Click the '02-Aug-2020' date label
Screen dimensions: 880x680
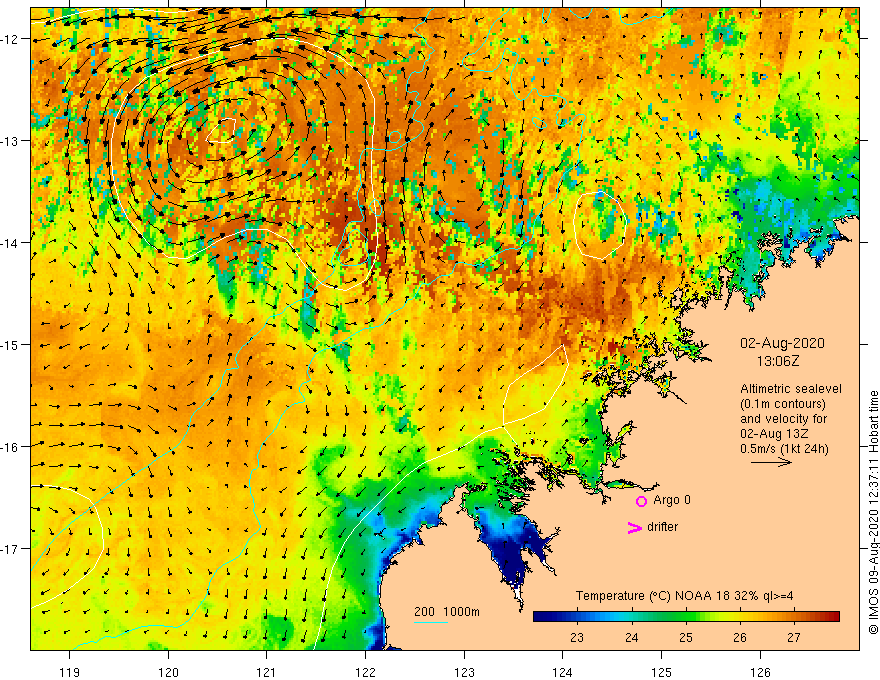tap(782, 343)
